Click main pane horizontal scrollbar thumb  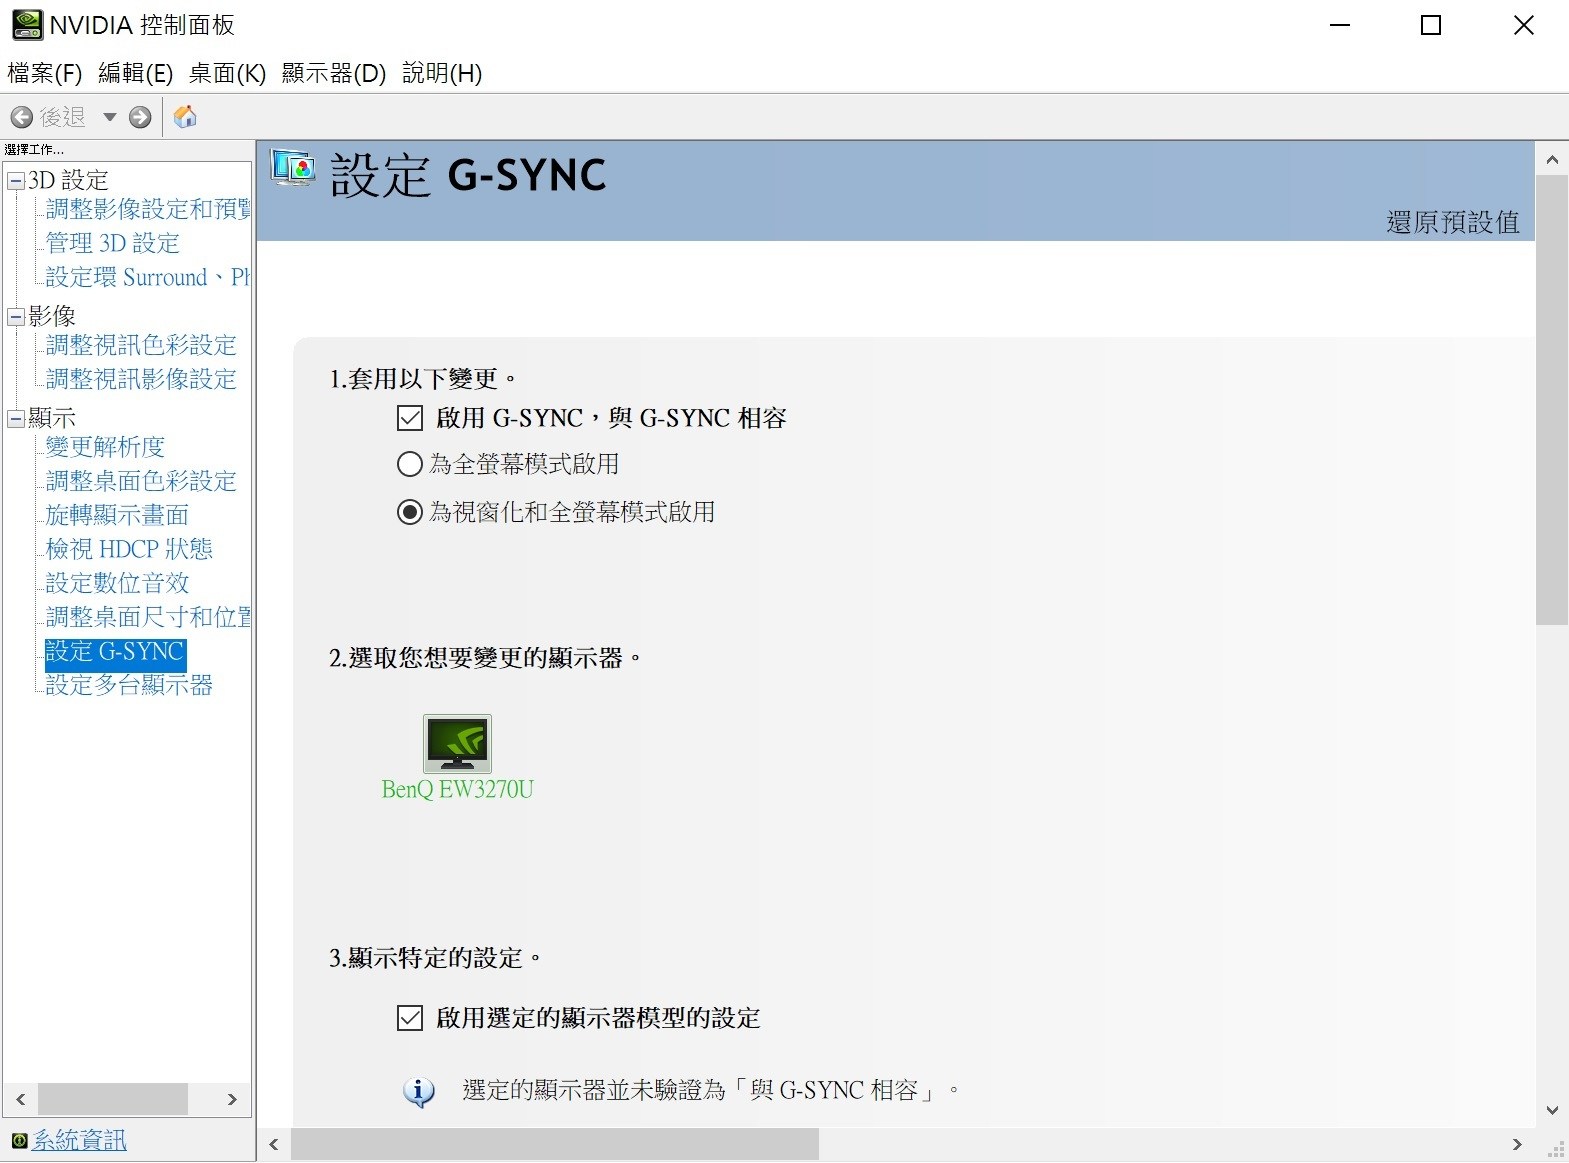click(x=555, y=1145)
